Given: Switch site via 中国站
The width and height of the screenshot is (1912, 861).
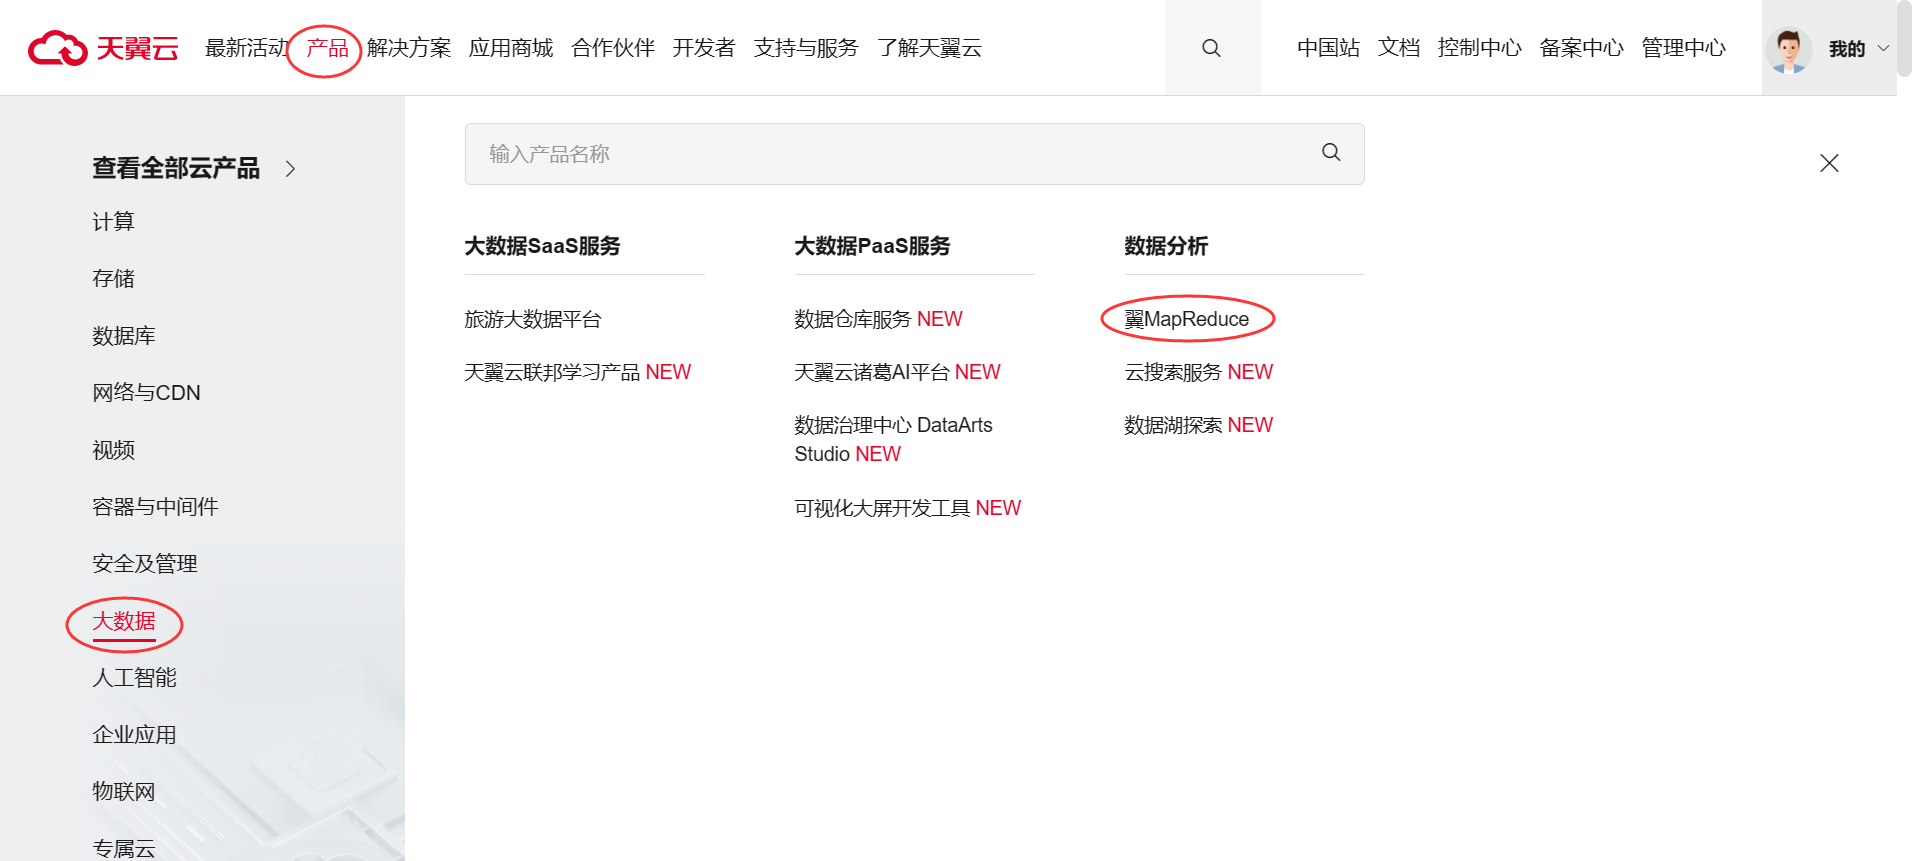Looking at the screenshot, I should click(1328, 48).
